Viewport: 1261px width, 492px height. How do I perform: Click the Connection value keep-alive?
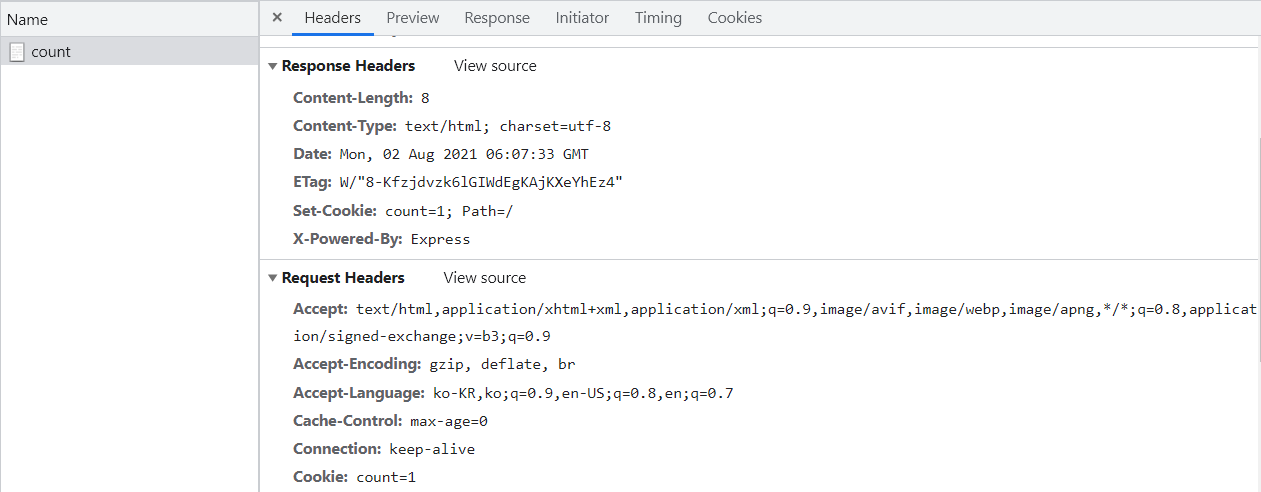[432, 450]
